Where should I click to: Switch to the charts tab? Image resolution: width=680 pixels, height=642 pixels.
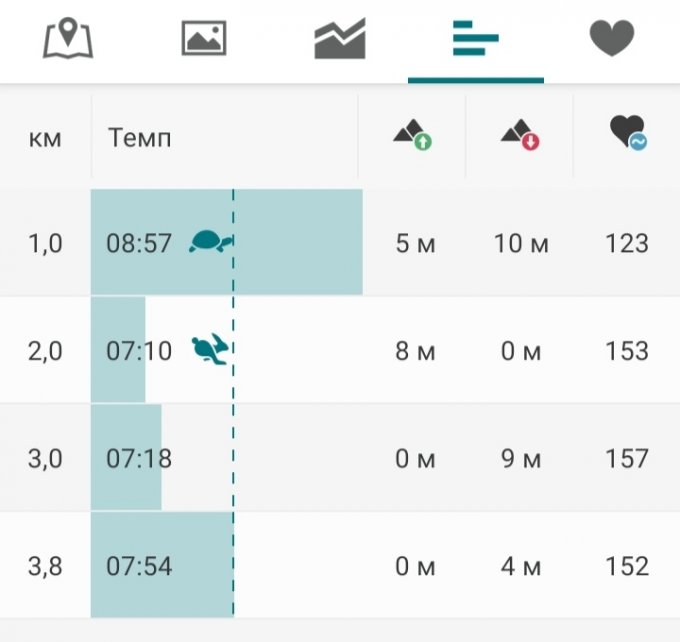pyautogui.click(x=340, y=40)
